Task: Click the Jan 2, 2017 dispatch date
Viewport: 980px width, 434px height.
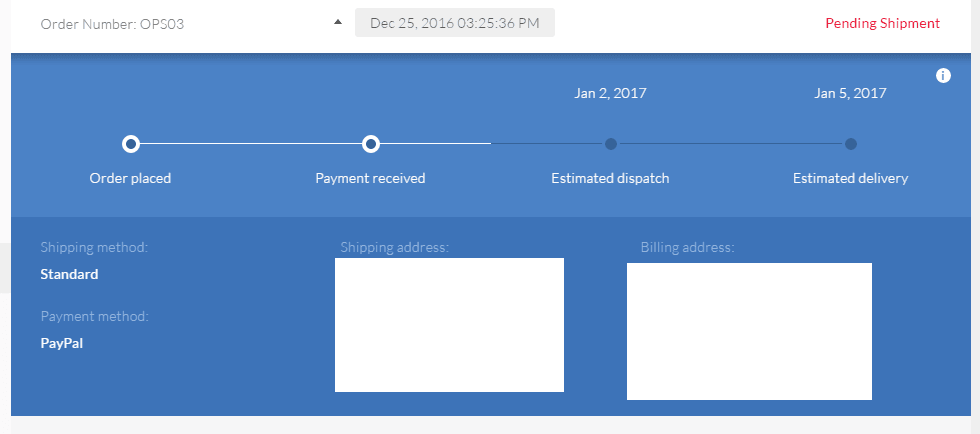Action: (610, 93)
